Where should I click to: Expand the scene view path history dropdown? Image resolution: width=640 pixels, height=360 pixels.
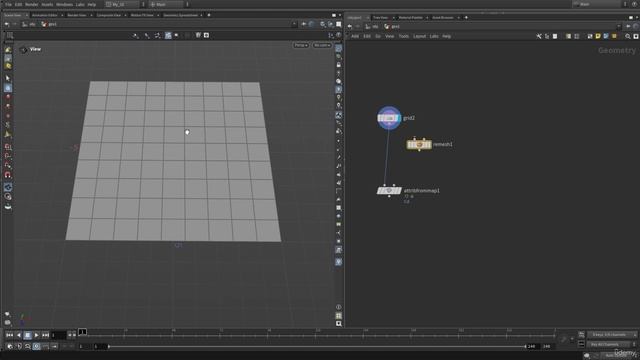(294, 24)
